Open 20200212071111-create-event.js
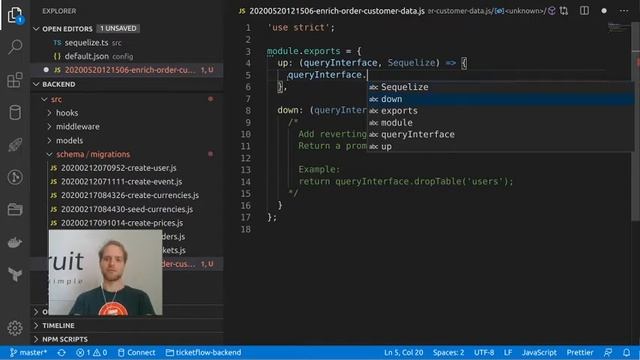 pyautogui.click(x=121, y=182)
